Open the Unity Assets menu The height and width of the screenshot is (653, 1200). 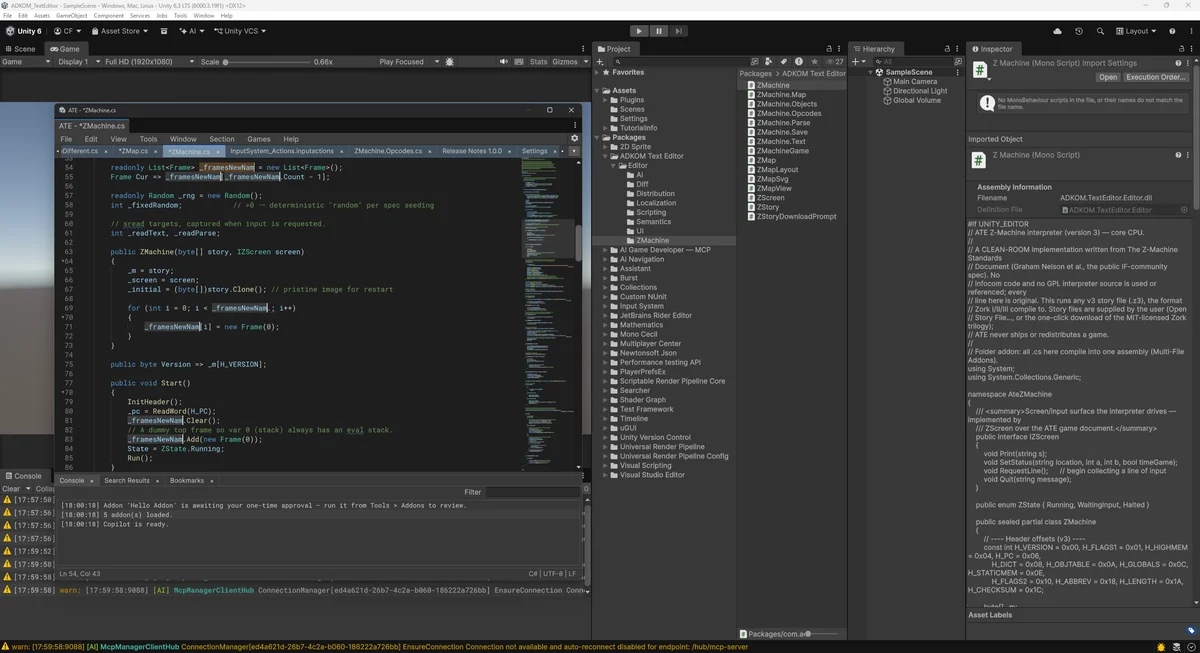coord(42,16)
